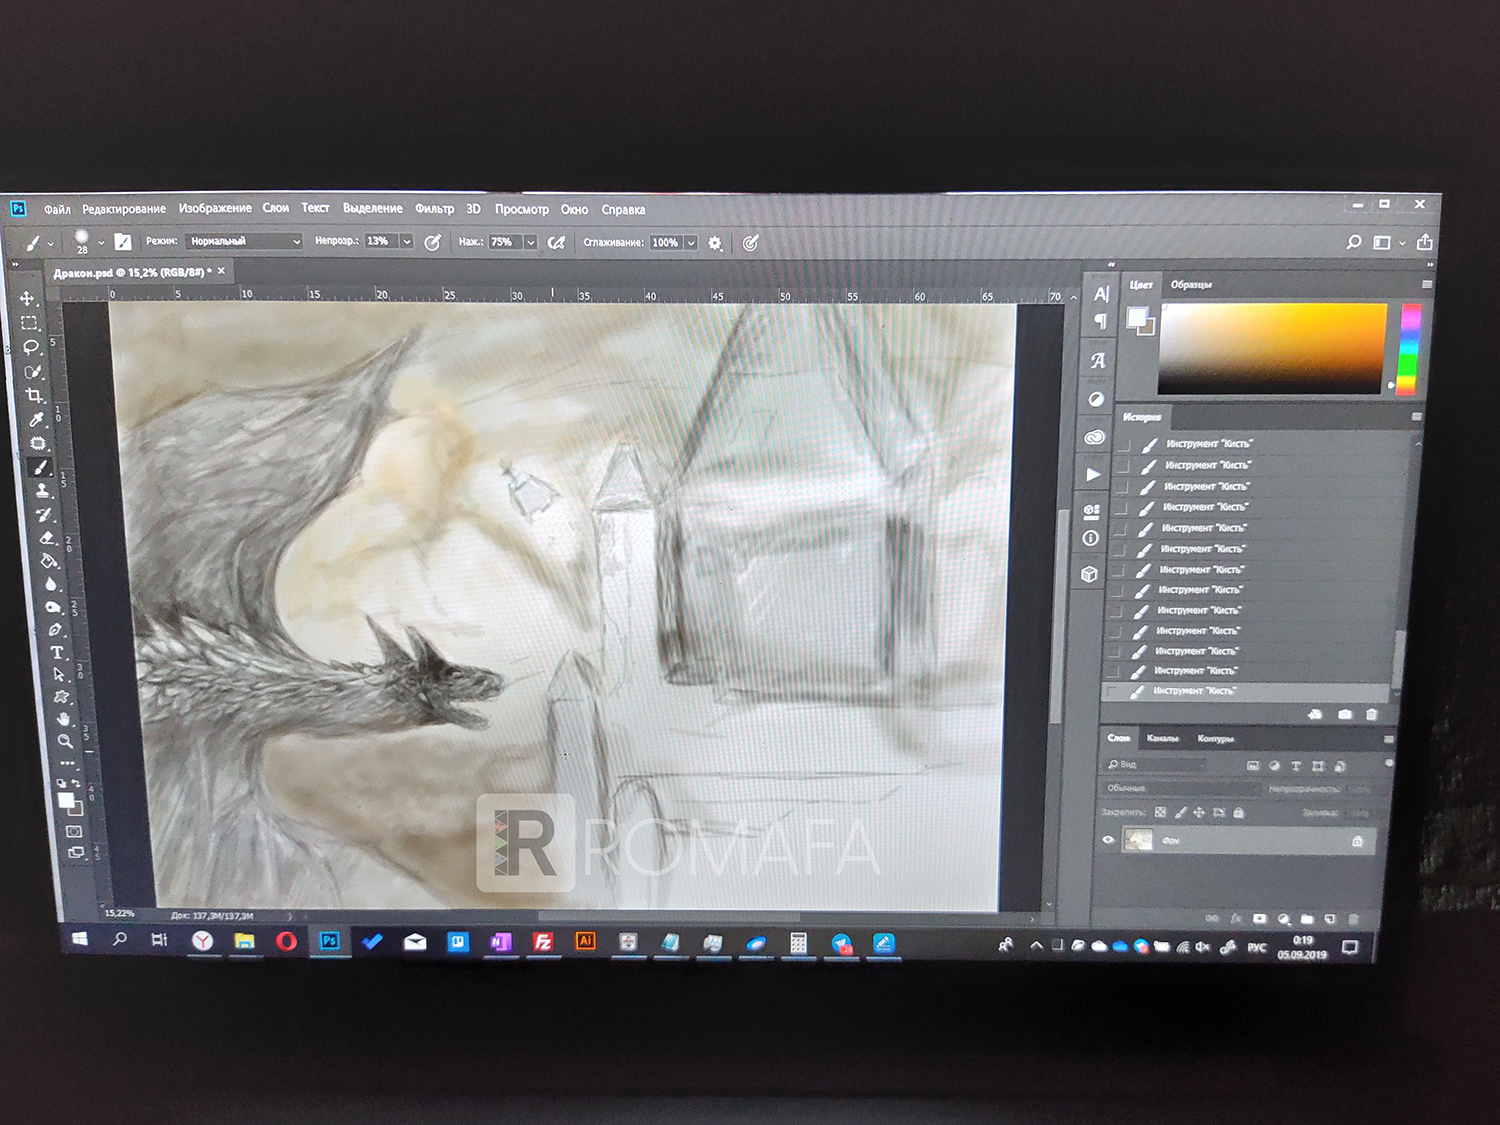Open the brush preset picker arrow
This screenshot has width=1500, height=1125.
point(101,243)
